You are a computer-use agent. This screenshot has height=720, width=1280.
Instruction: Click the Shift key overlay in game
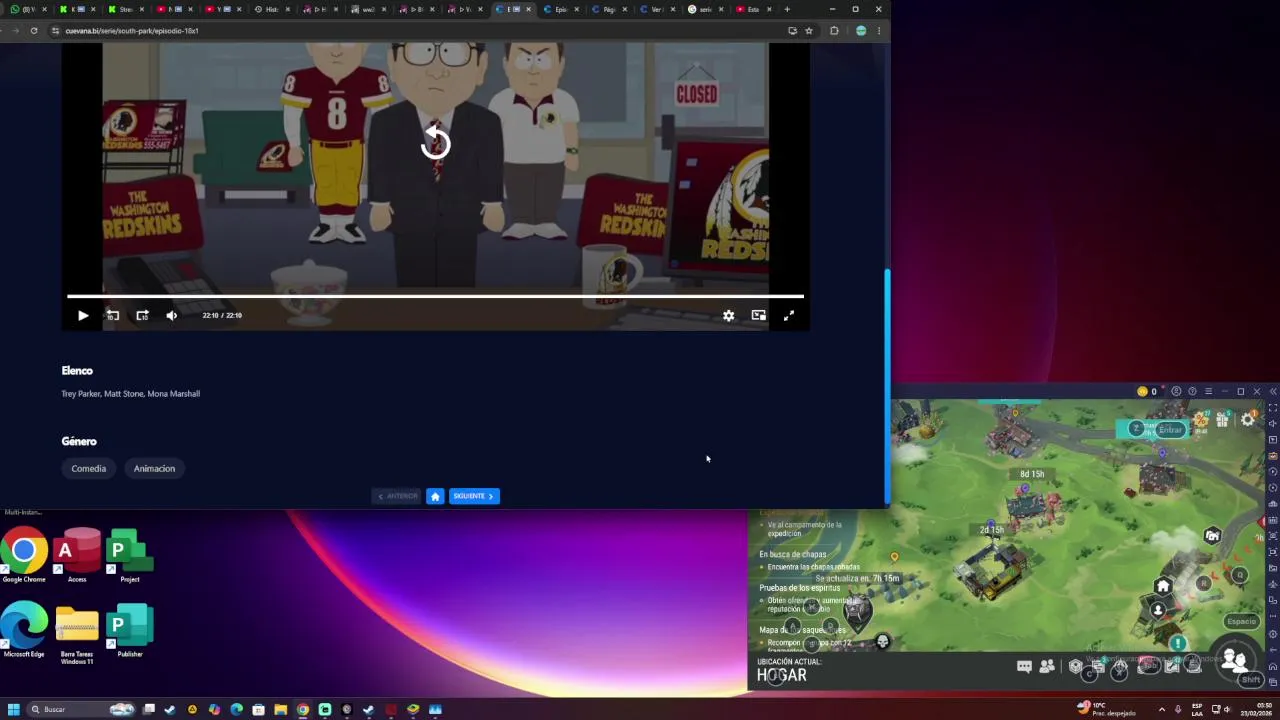(1251, 680)
